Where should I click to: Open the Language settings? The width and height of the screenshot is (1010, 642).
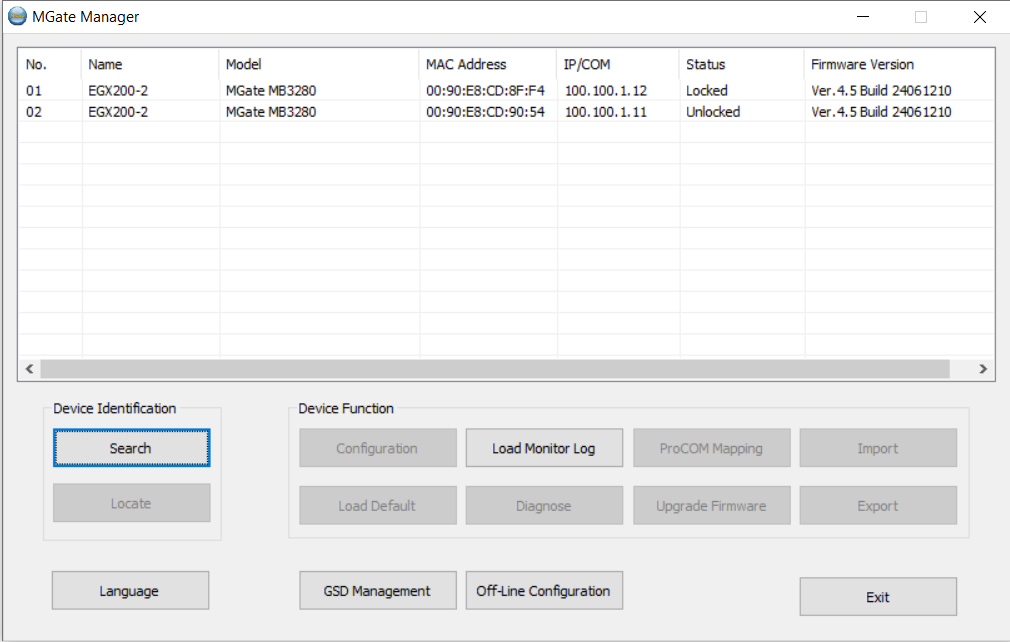tap(130, 590)
